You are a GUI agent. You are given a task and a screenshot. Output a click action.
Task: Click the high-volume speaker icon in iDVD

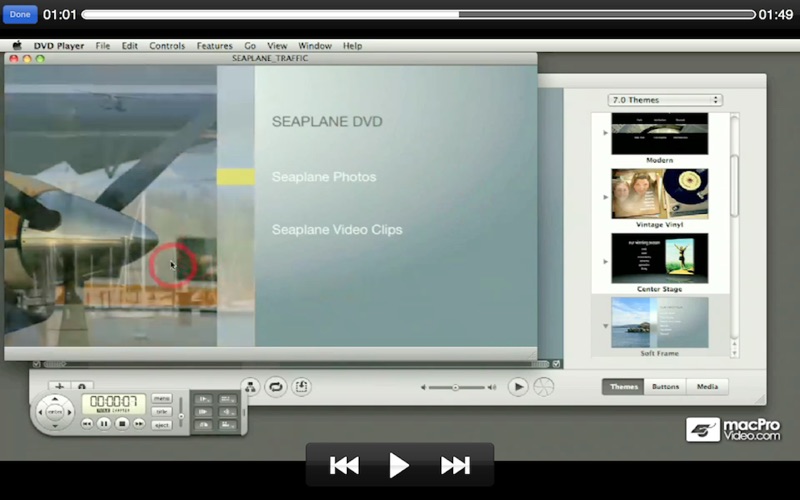tap(491, 387)
